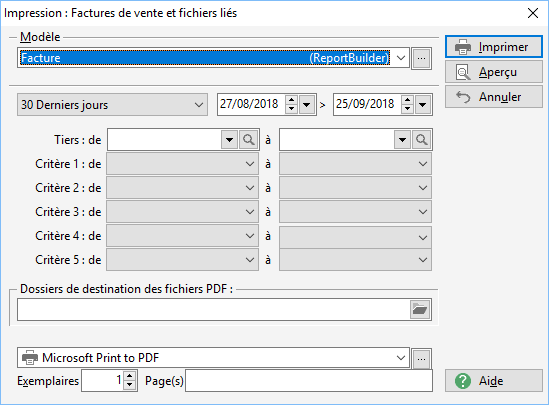
Task: Browse PDF destination folder via folder icon
Action: [x=420, y=309]
